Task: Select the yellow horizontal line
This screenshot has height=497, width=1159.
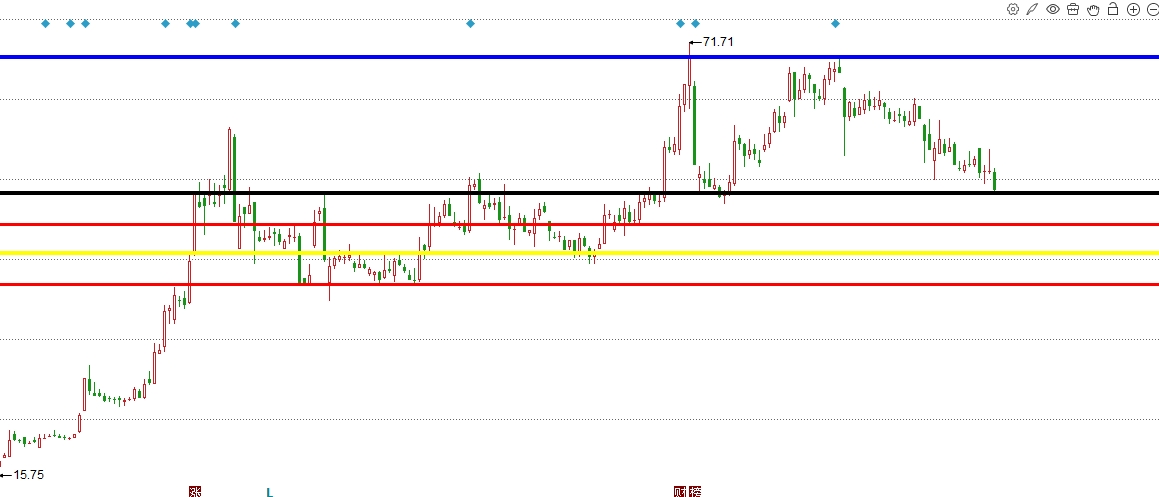Action: tap(580, 253)
